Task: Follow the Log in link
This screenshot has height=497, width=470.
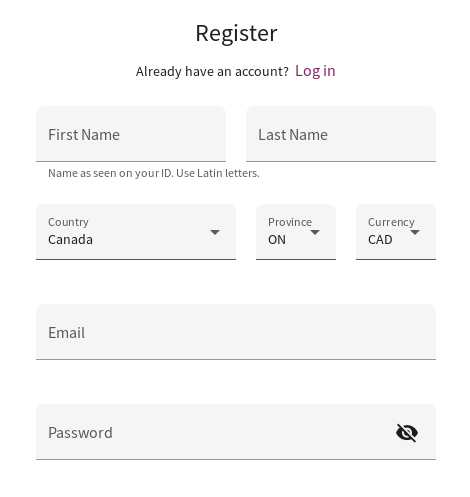Action: pos(315,71)
